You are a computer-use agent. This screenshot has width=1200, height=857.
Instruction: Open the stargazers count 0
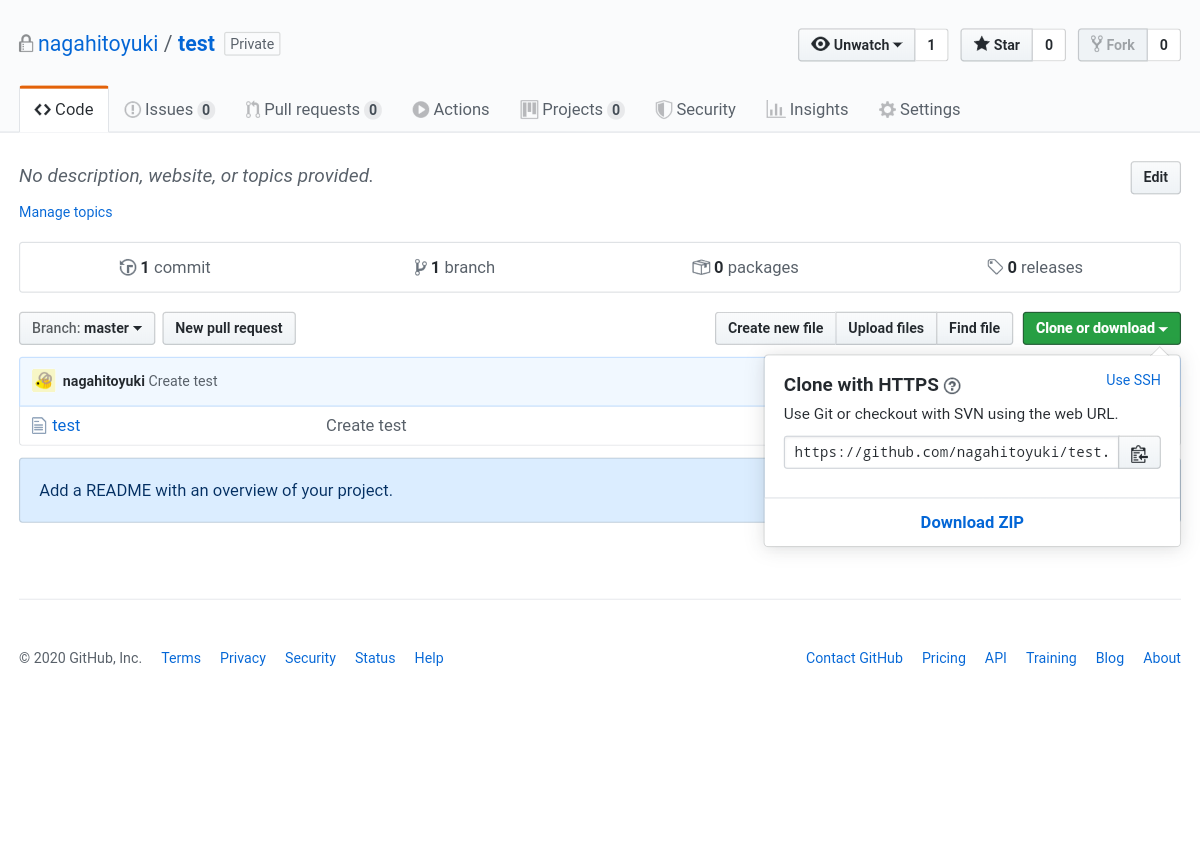click(1049, 45)
